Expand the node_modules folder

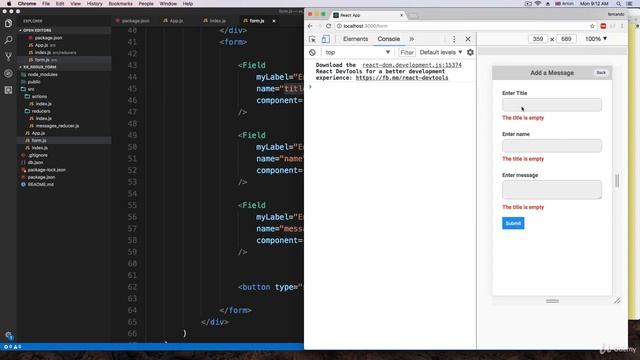[42, 75]
